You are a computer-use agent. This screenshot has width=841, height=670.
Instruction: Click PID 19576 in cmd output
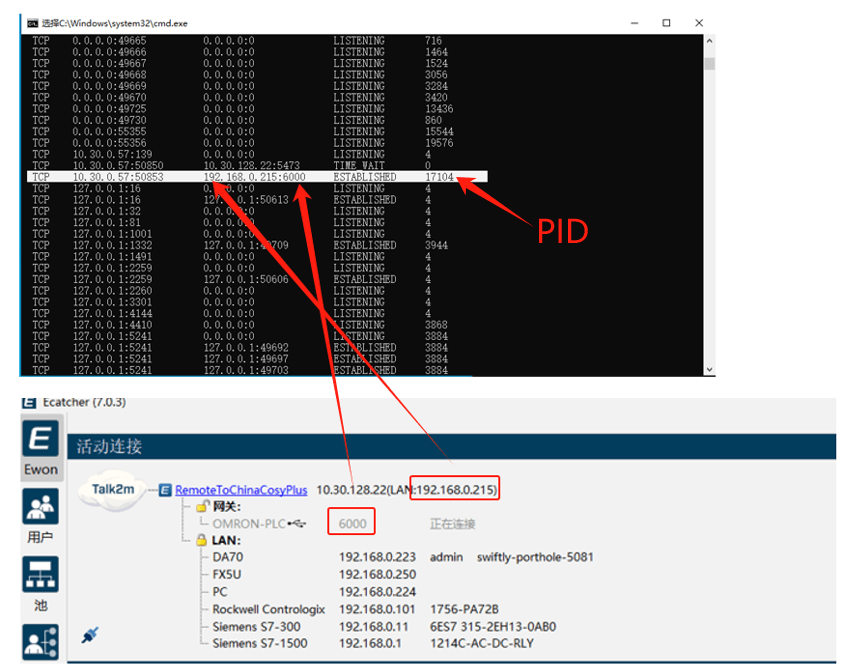[x=439, y=143]
